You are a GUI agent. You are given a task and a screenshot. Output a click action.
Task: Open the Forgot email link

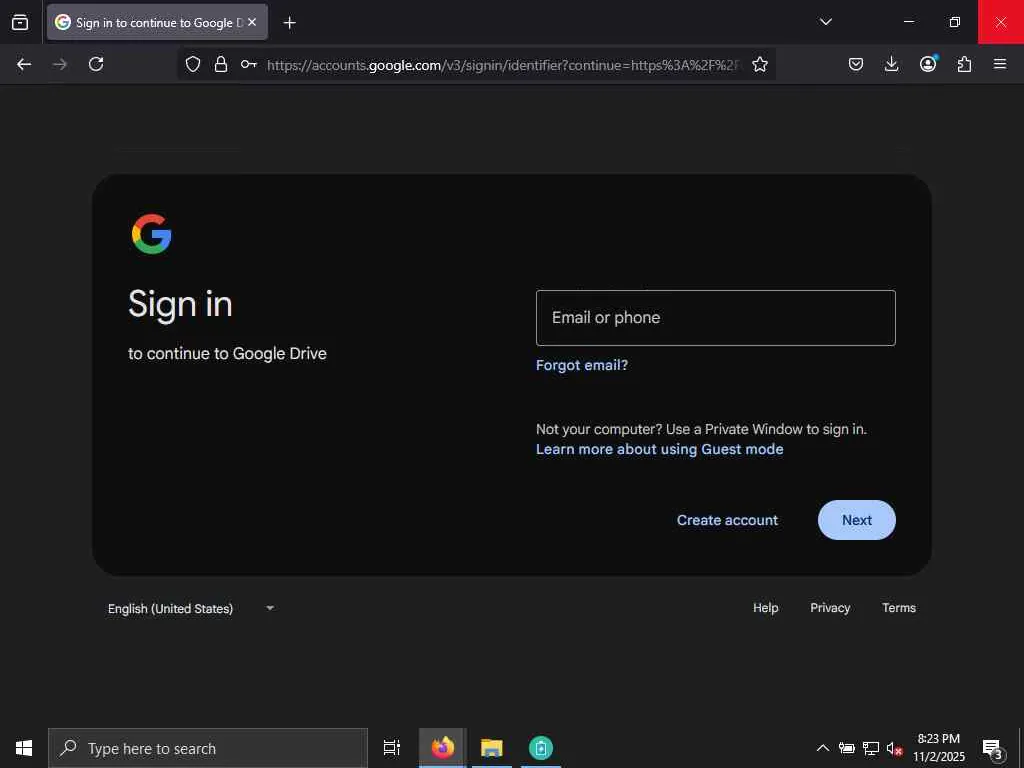coord(582,365)
